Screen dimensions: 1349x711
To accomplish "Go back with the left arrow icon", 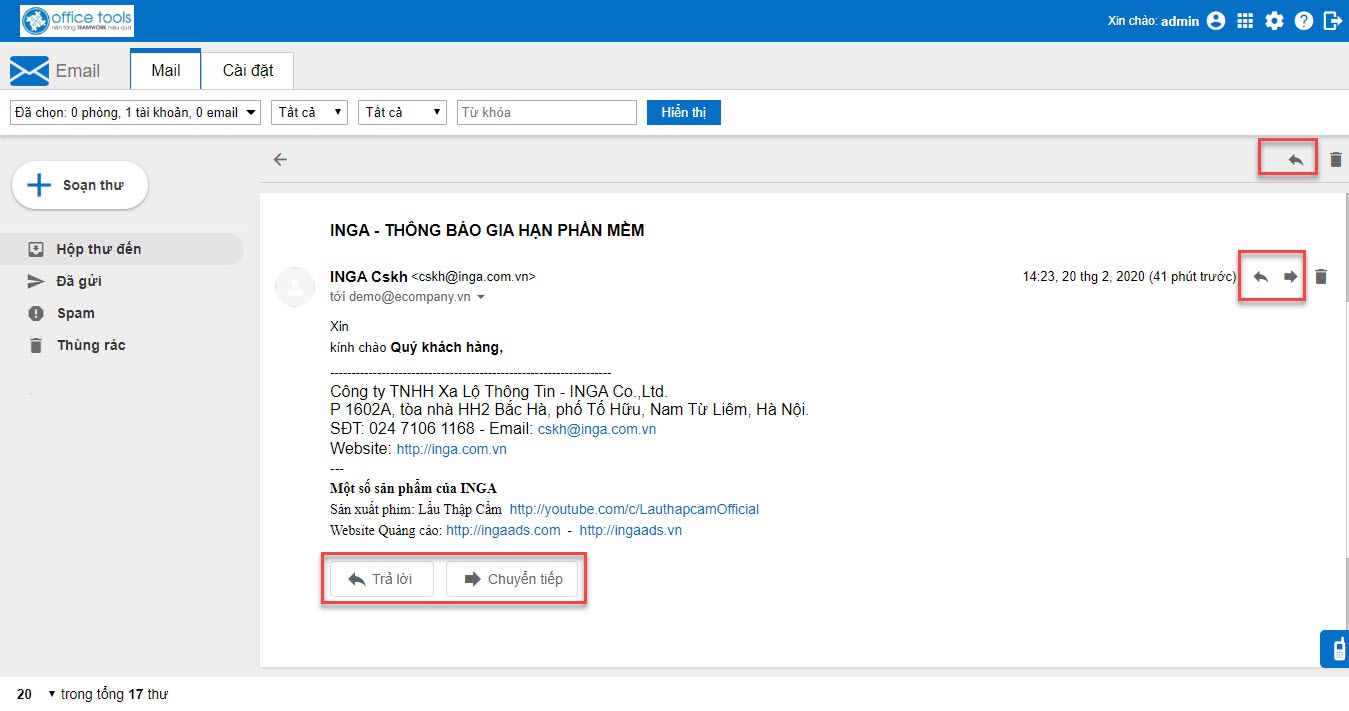I will tap(280, 159).
